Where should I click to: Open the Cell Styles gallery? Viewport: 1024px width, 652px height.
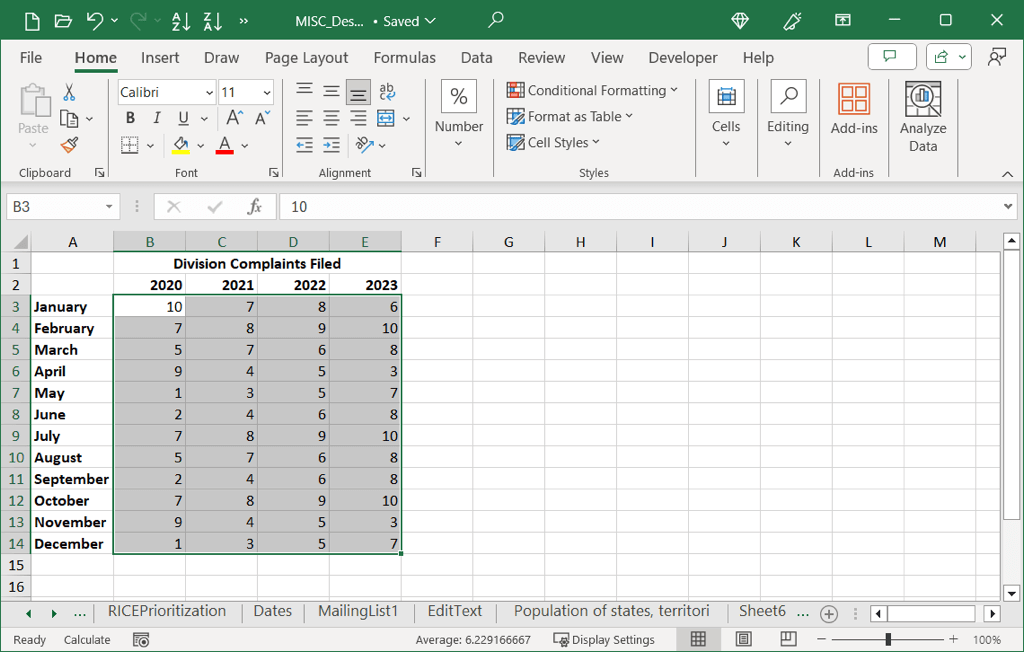557,142
